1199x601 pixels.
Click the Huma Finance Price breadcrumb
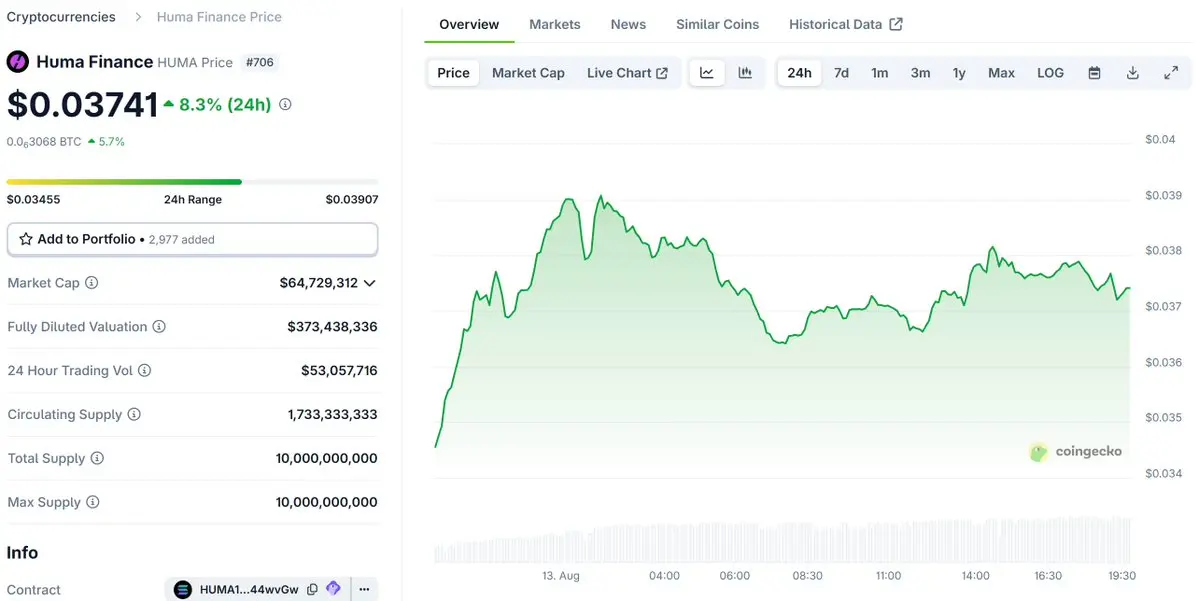coord(219,17)
